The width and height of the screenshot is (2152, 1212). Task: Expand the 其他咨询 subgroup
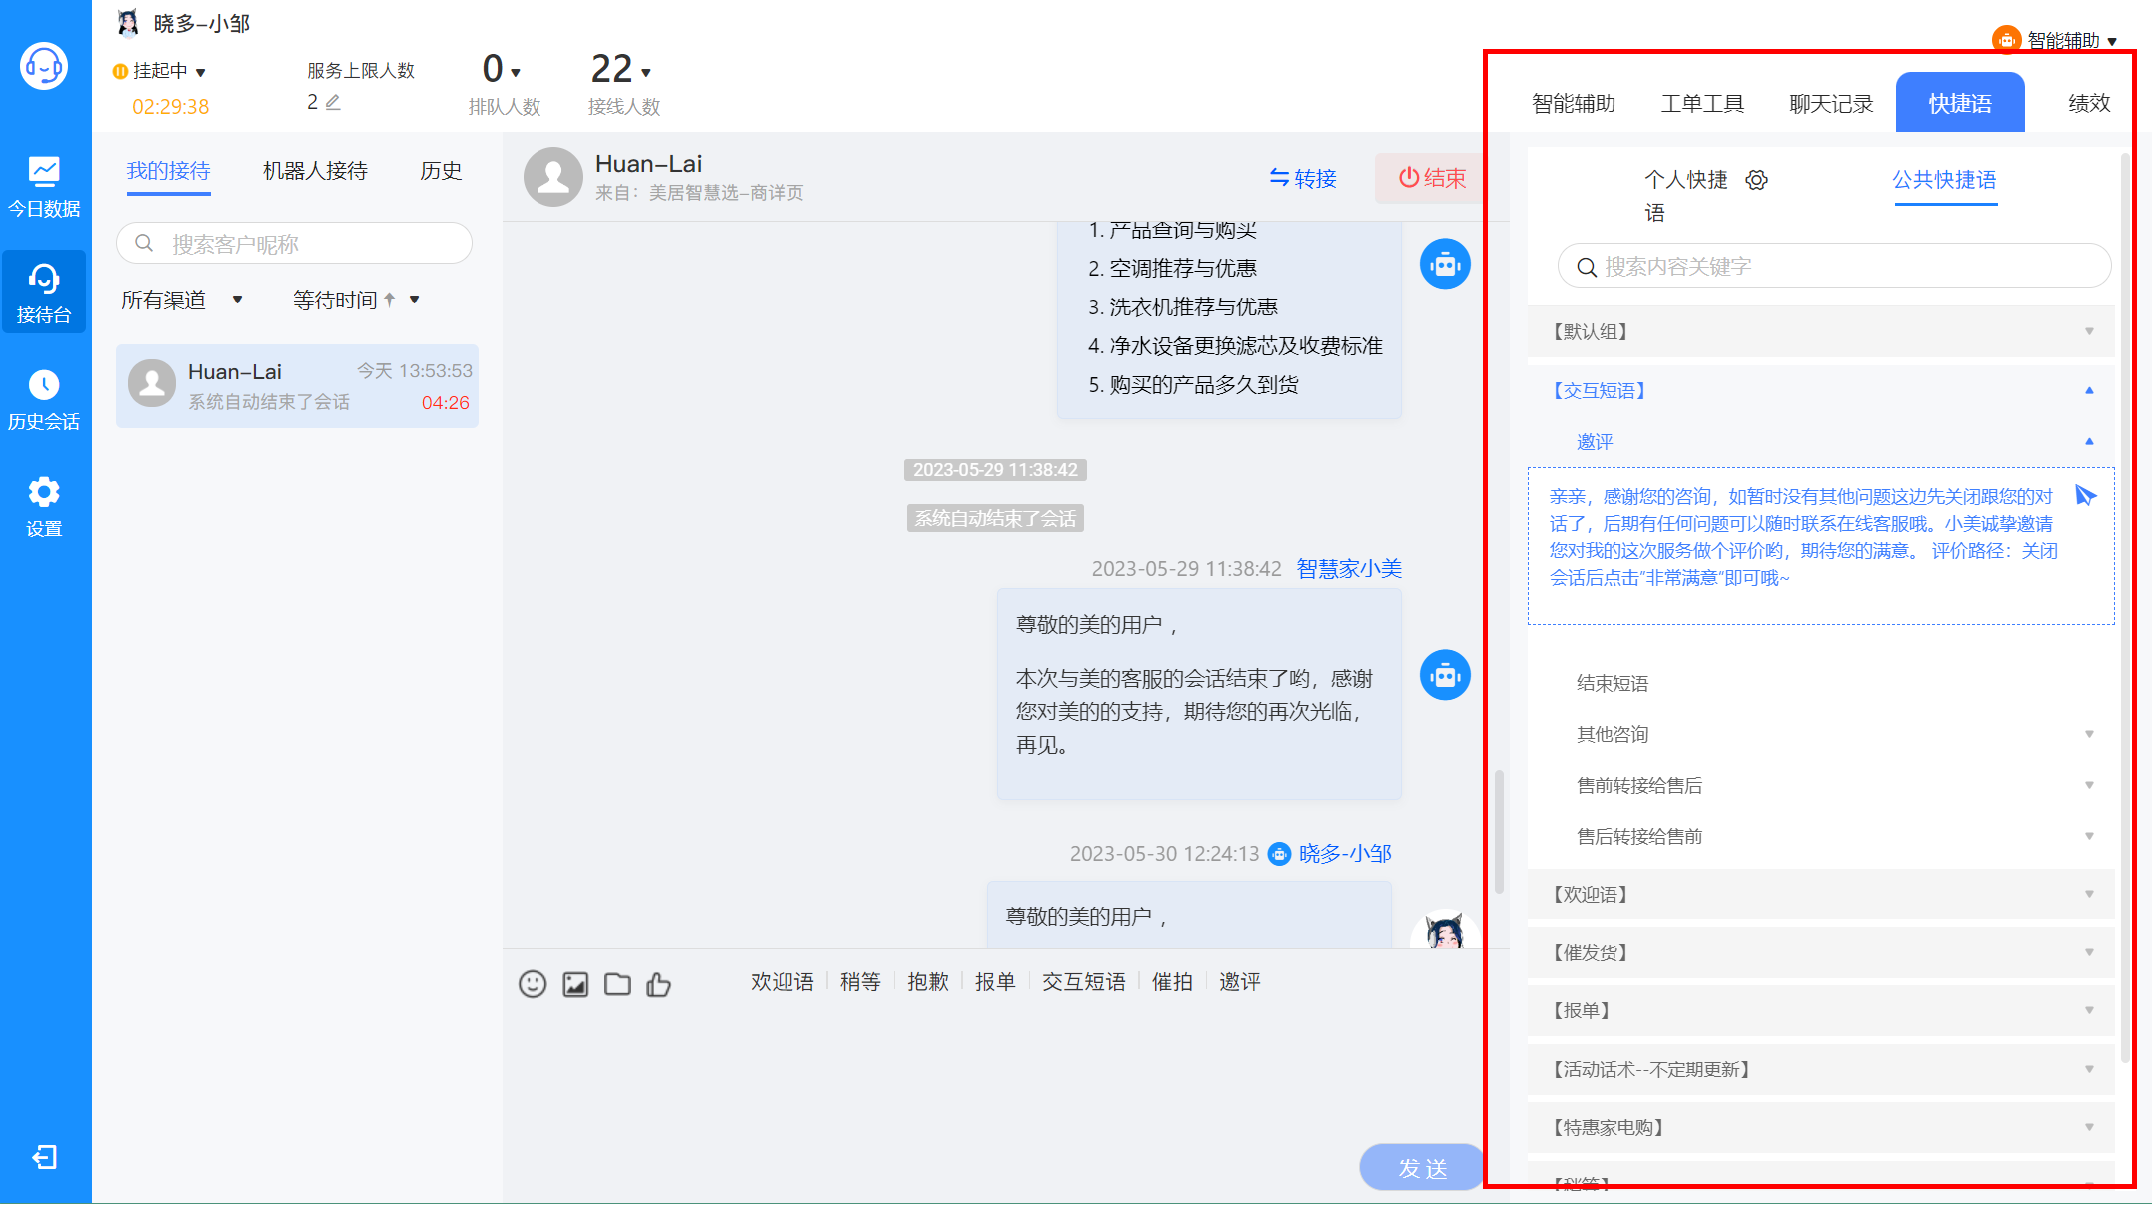[x=1821, y=734]
